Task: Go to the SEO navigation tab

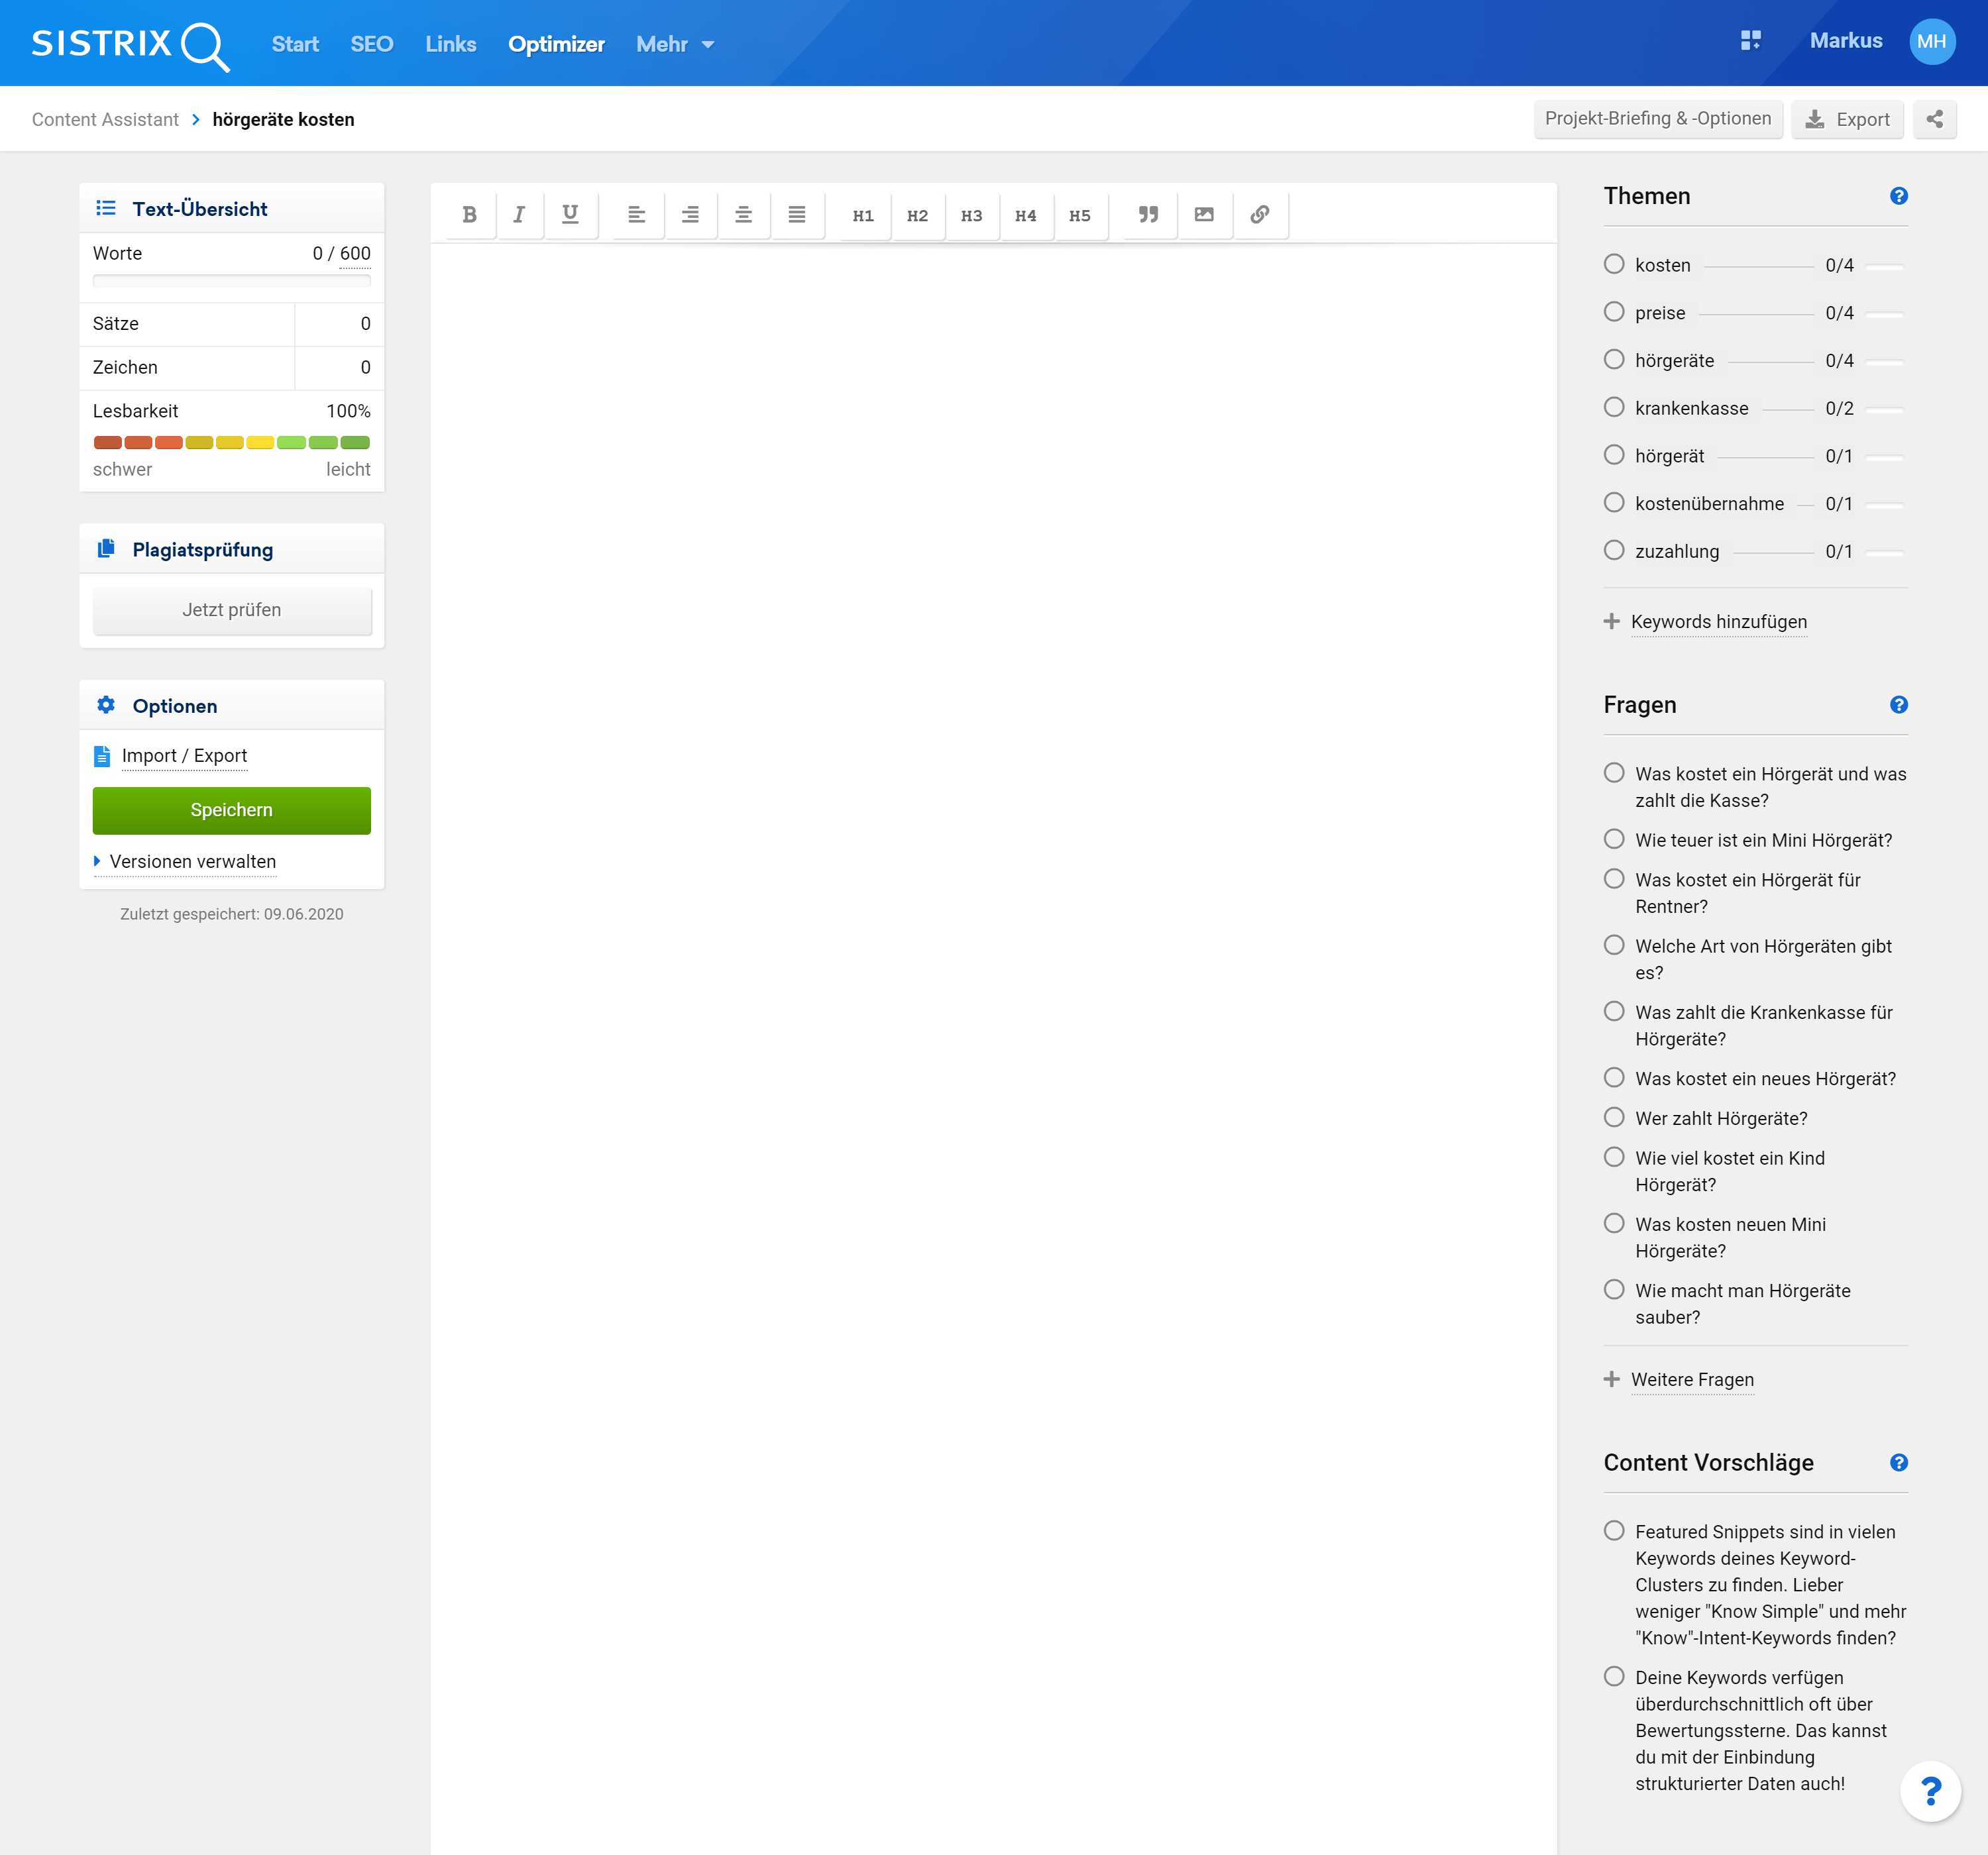Action: point(371,44)
